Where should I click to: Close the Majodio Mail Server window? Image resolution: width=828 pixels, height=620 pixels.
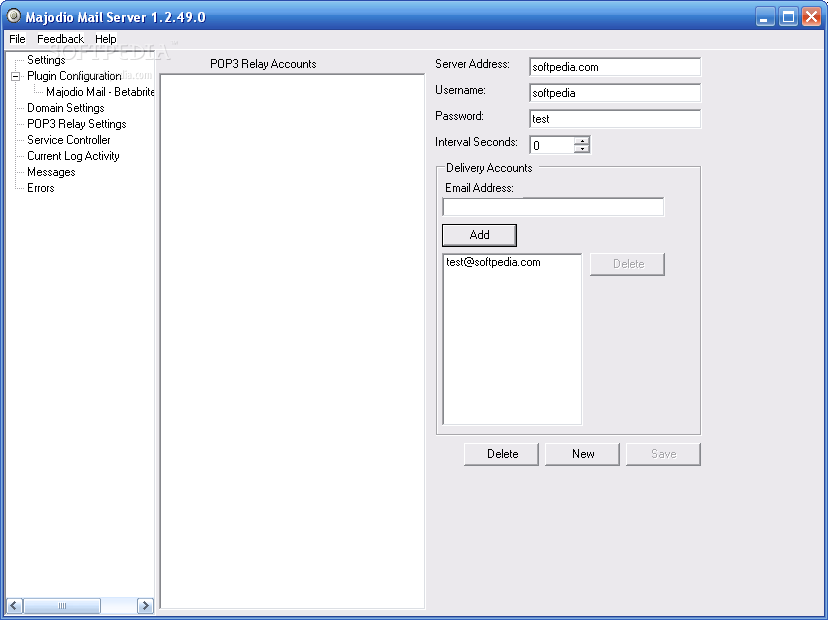pyautogui.click(x=812, y=17)
